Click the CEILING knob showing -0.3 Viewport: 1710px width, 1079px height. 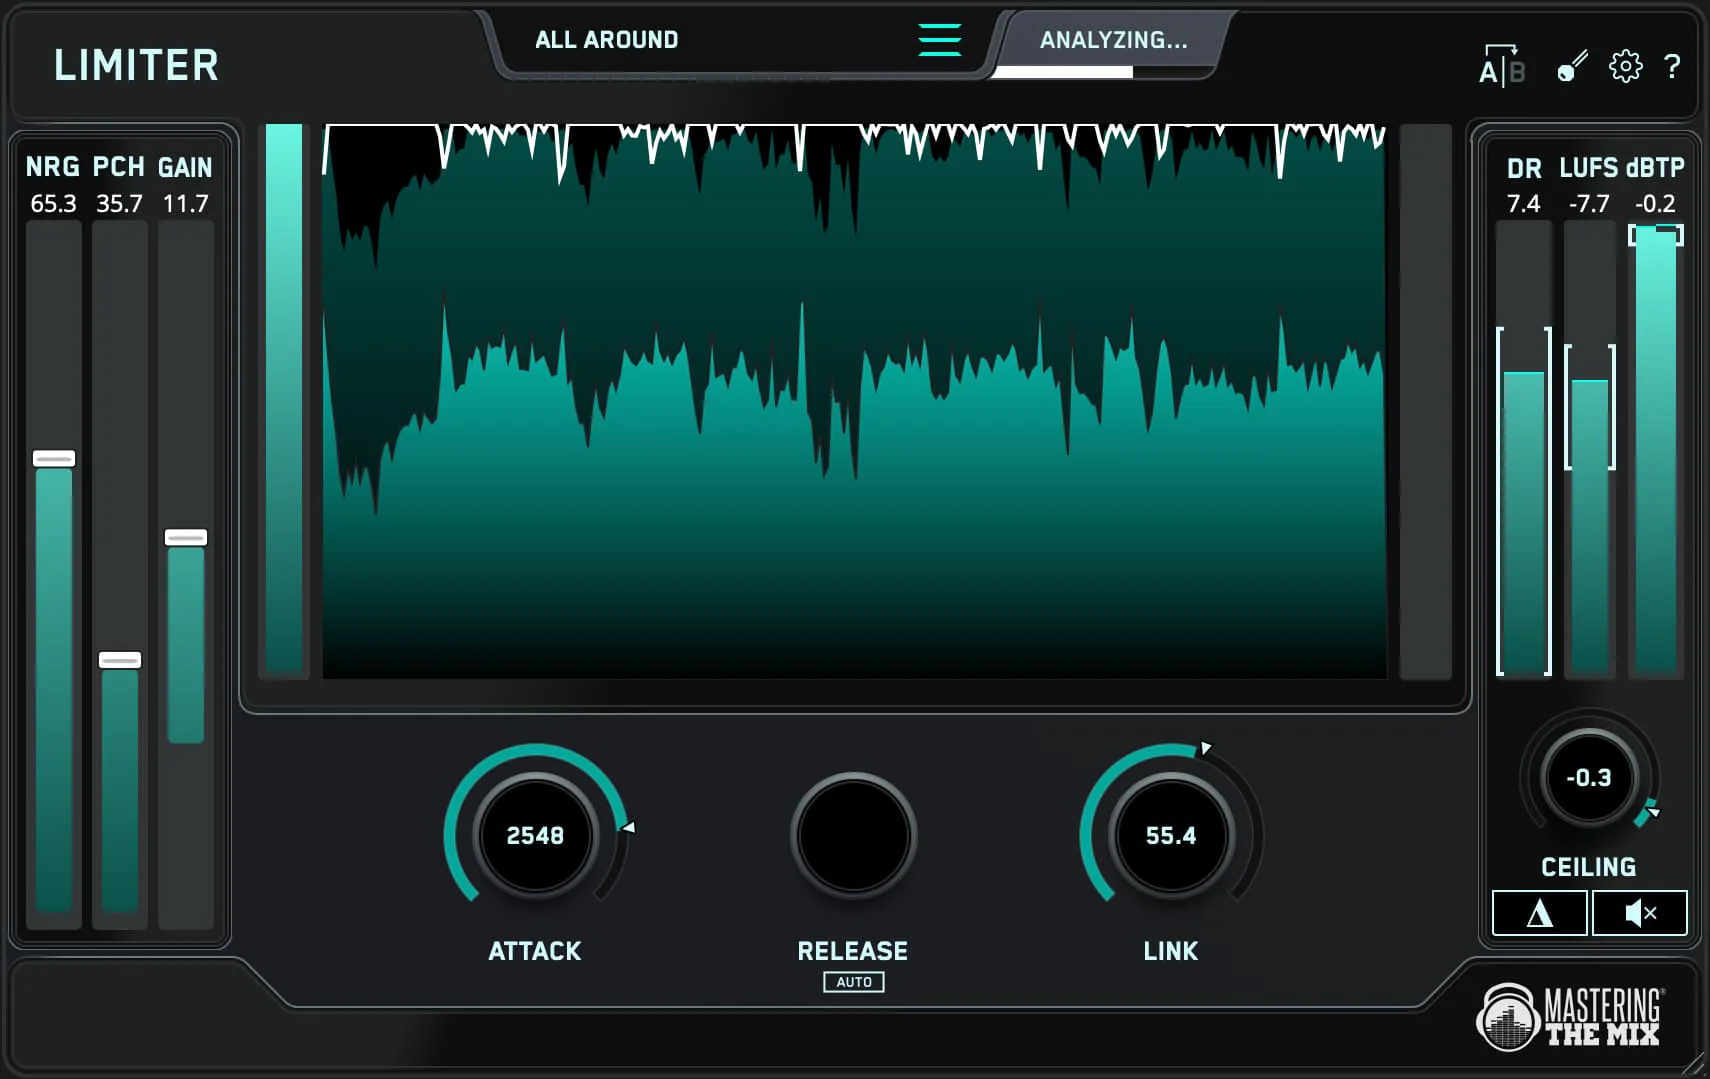pyautogui.click(x=1591, y=778)
